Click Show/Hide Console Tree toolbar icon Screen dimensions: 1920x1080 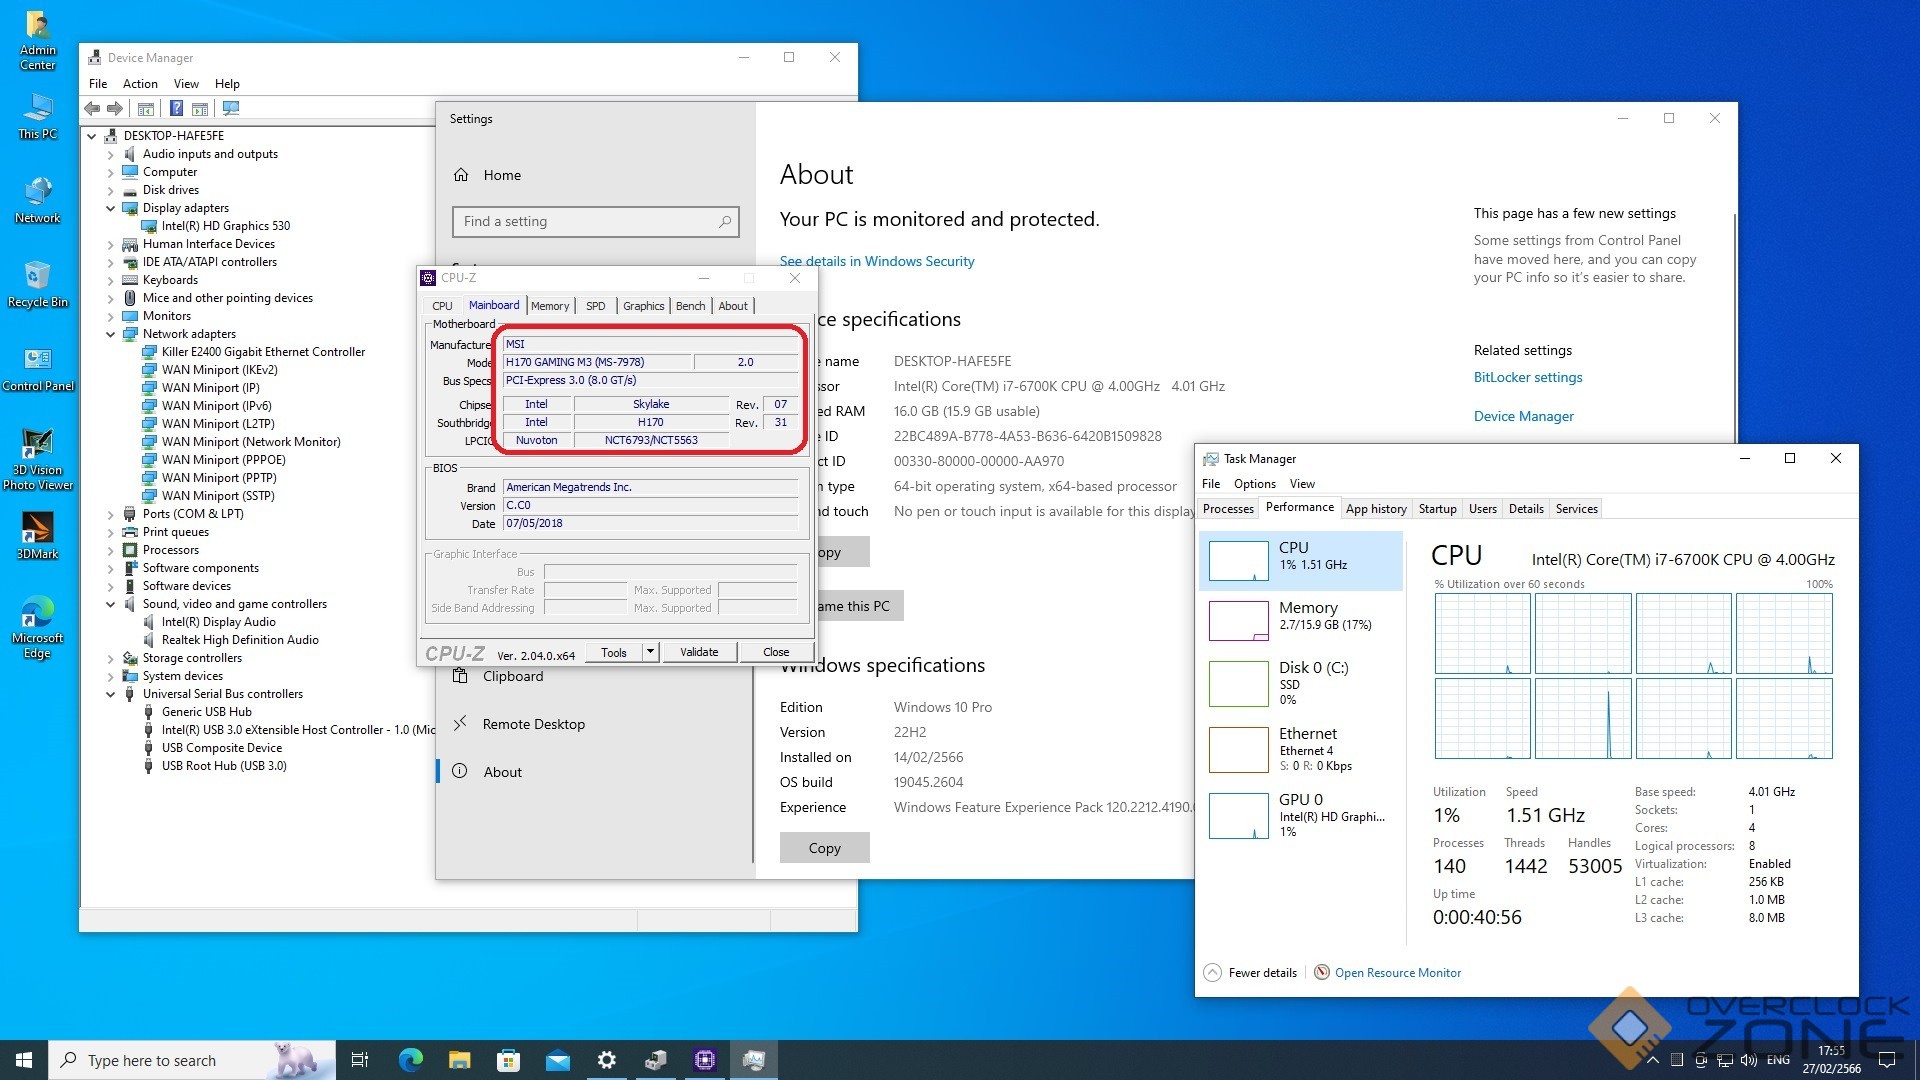point(146,108)
